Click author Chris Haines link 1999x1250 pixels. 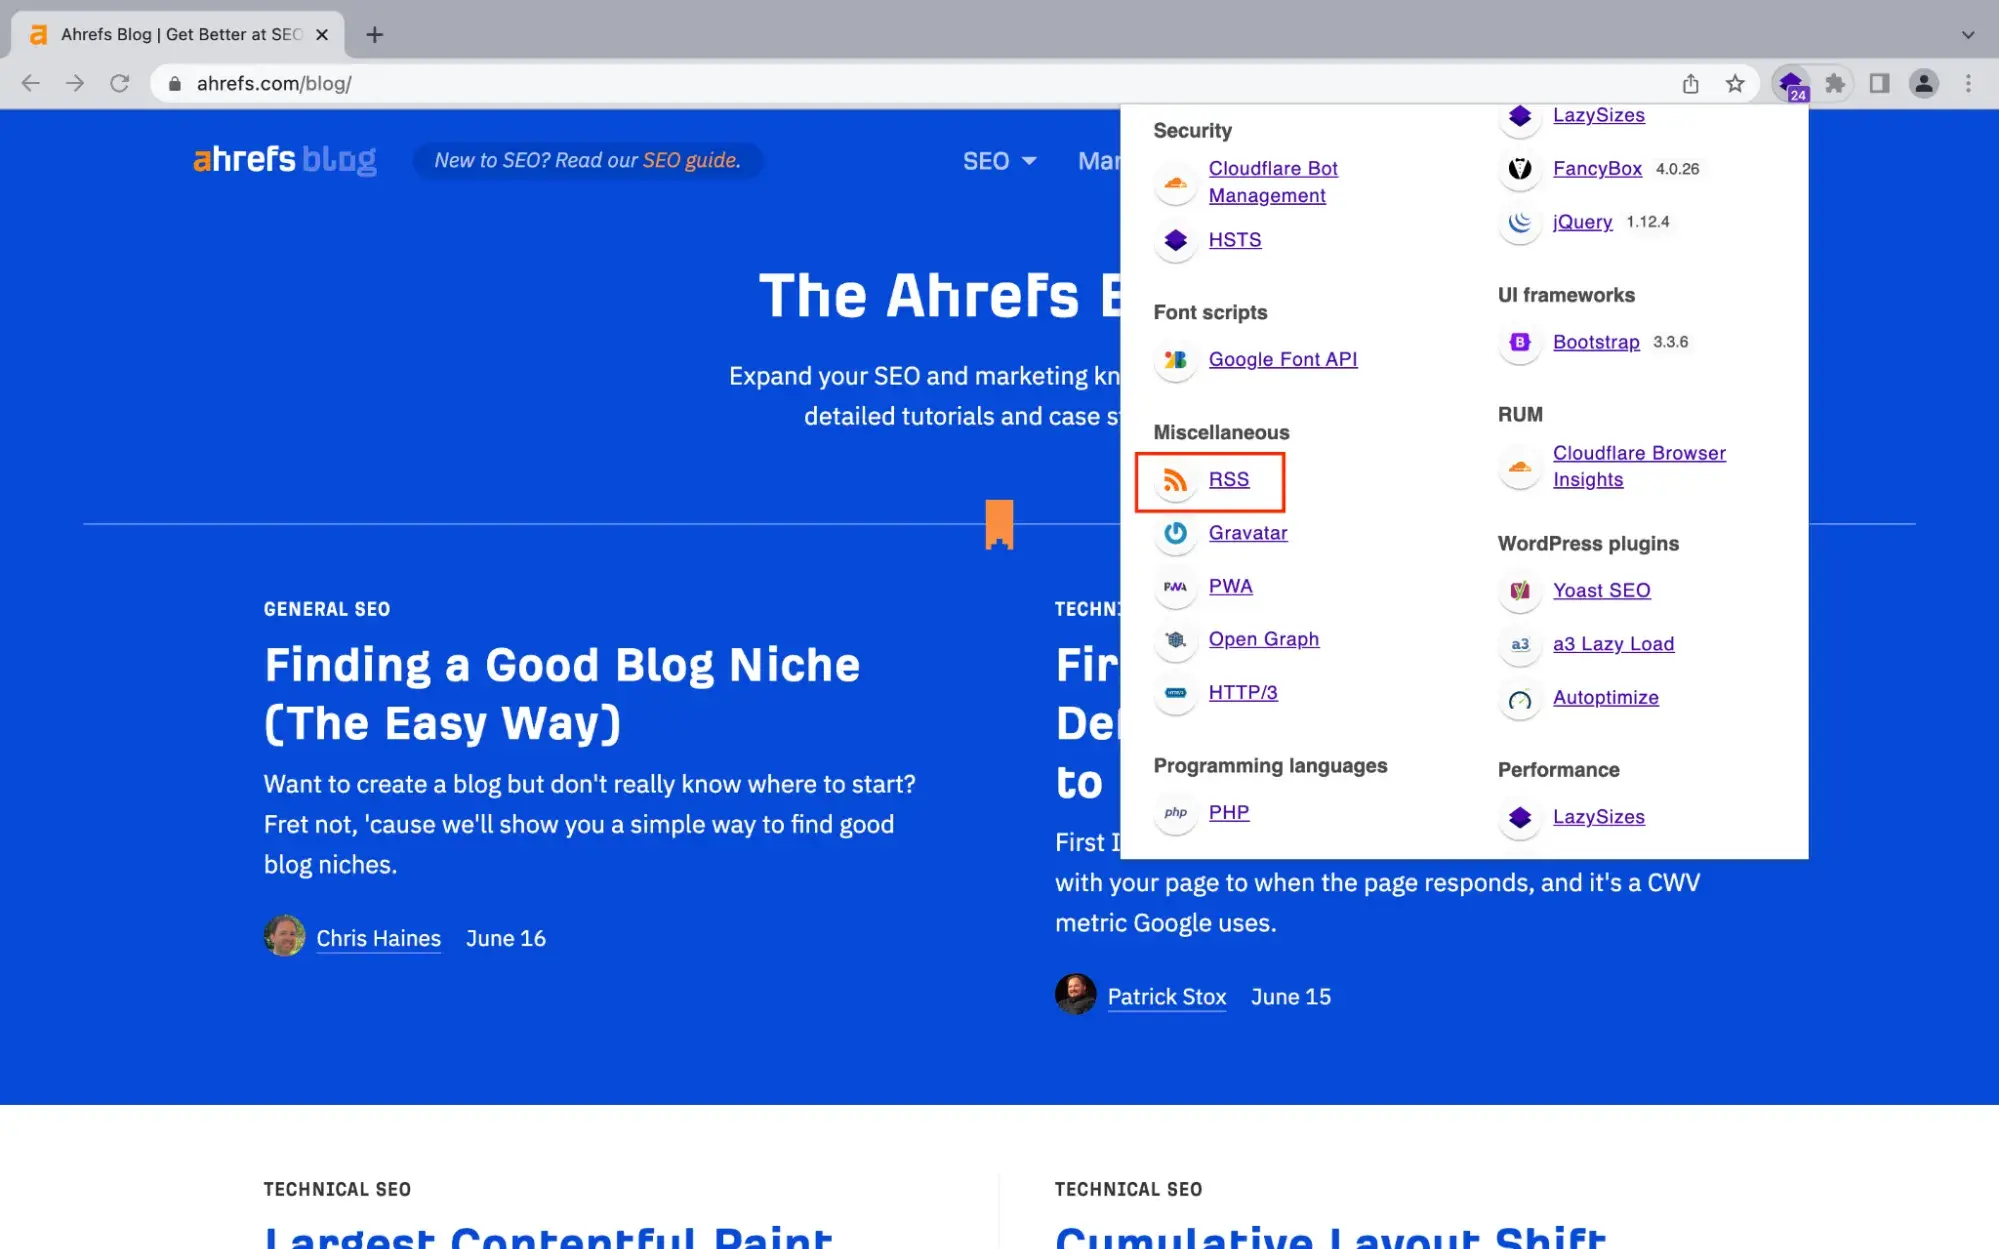coord(378,938)
